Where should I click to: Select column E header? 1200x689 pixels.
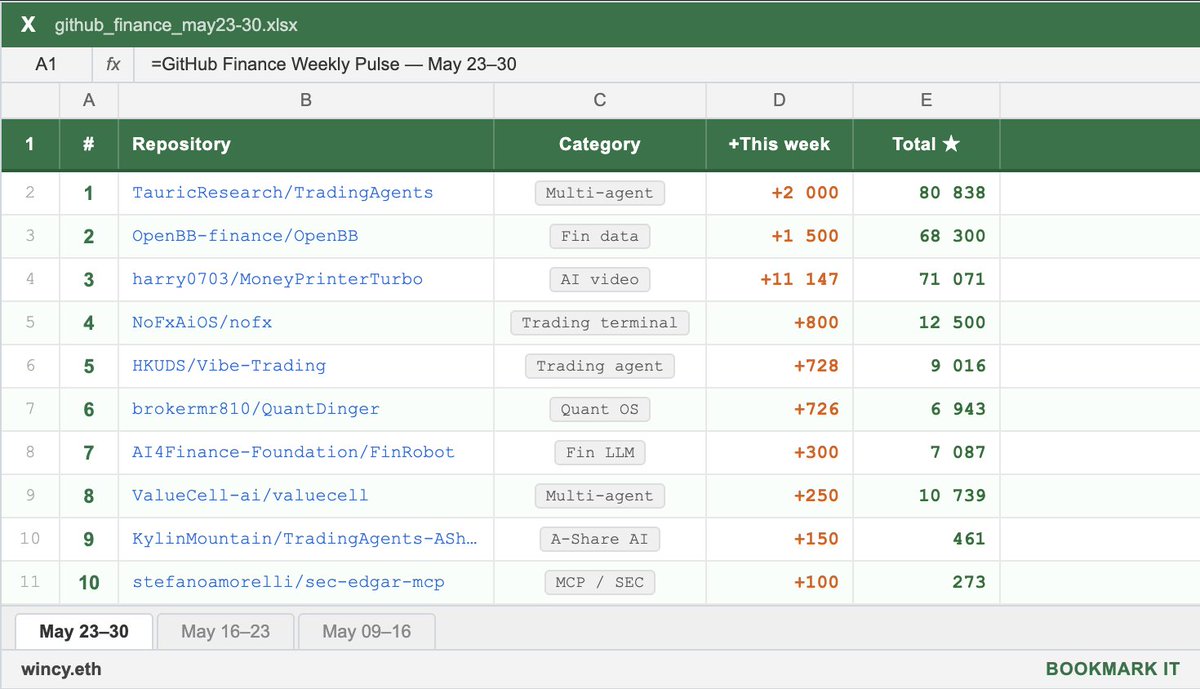tap(926, 100)
